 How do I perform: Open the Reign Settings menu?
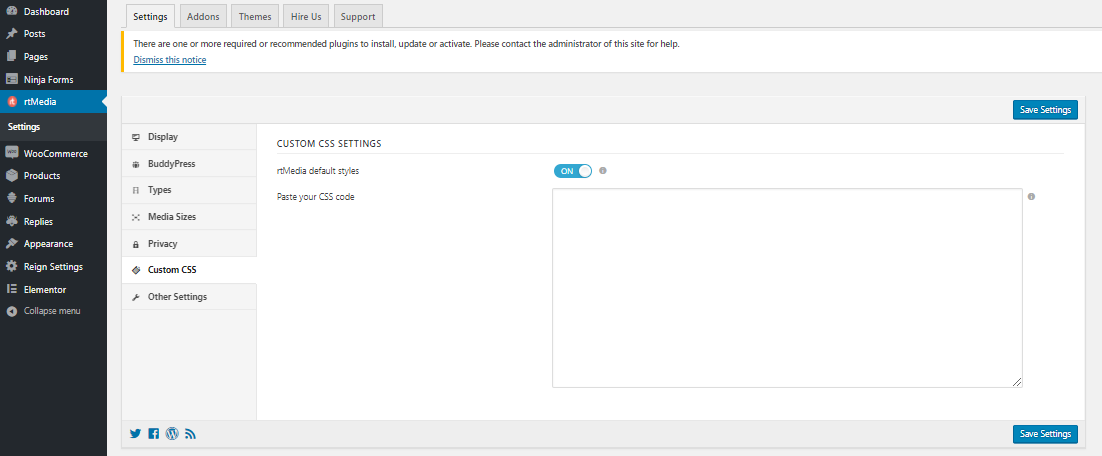(53, 266)
